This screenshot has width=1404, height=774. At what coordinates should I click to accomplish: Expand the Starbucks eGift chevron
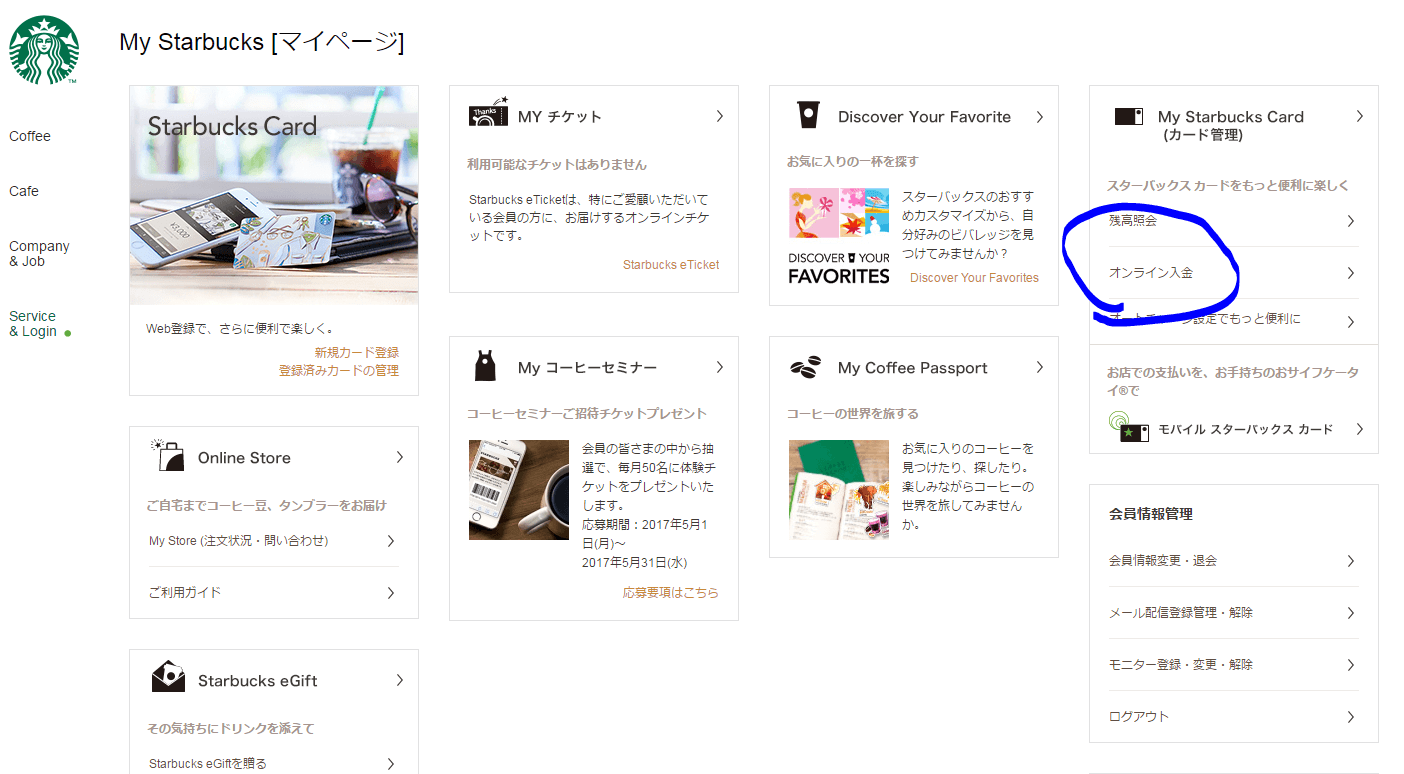[x=399, y=681]
